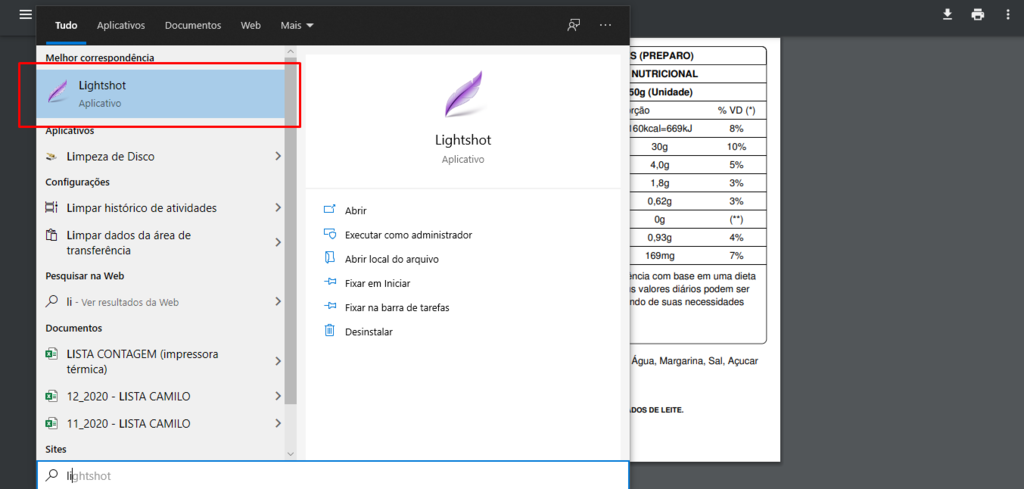Screen dimensions: 1024x489
Task: Click the results list scrollbar up arrow
Action: click(x=291, y=50)
